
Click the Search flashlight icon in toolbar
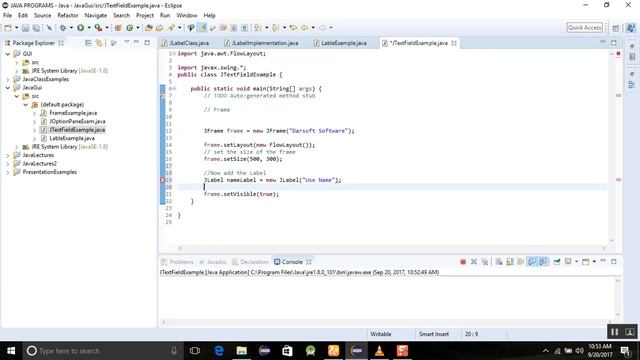[171, 28]
